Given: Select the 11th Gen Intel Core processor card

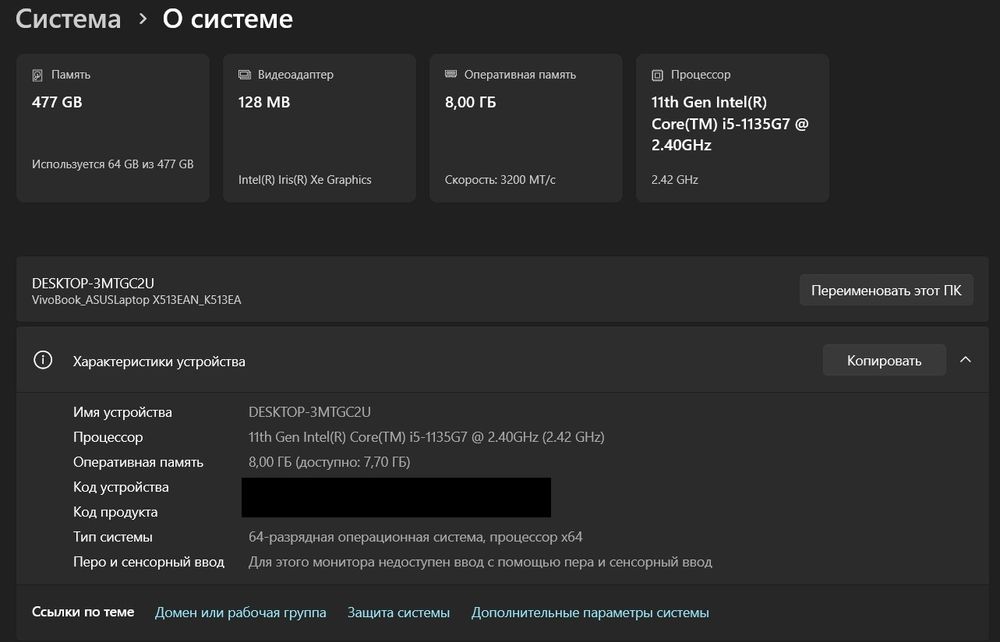Looking at the screenshot, I should click(x=733, y=128).
